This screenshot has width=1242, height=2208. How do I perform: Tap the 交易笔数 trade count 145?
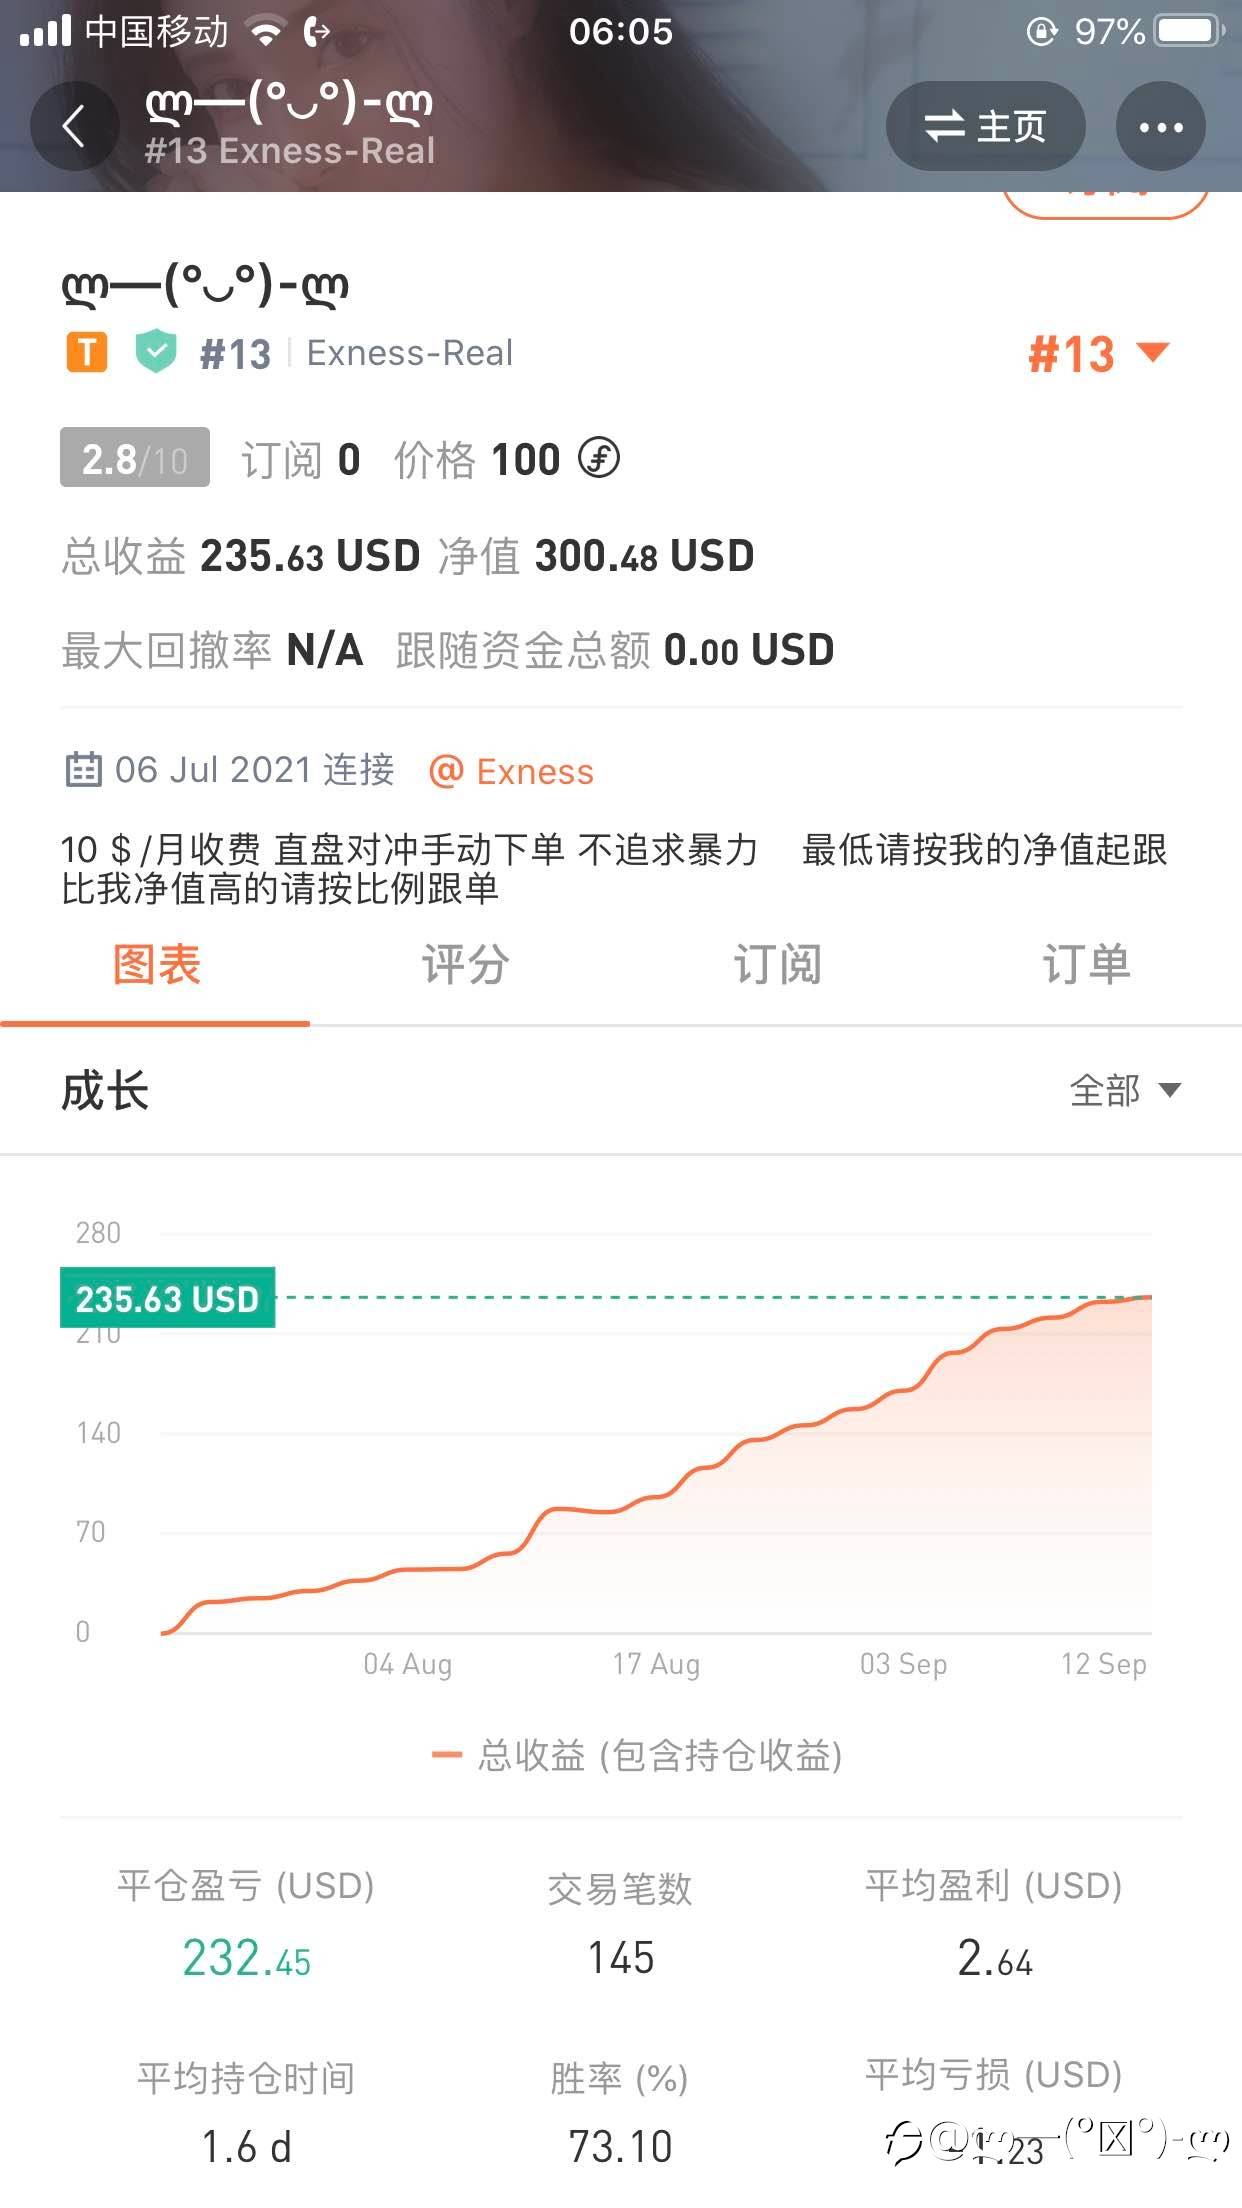tap(620, 1957)
